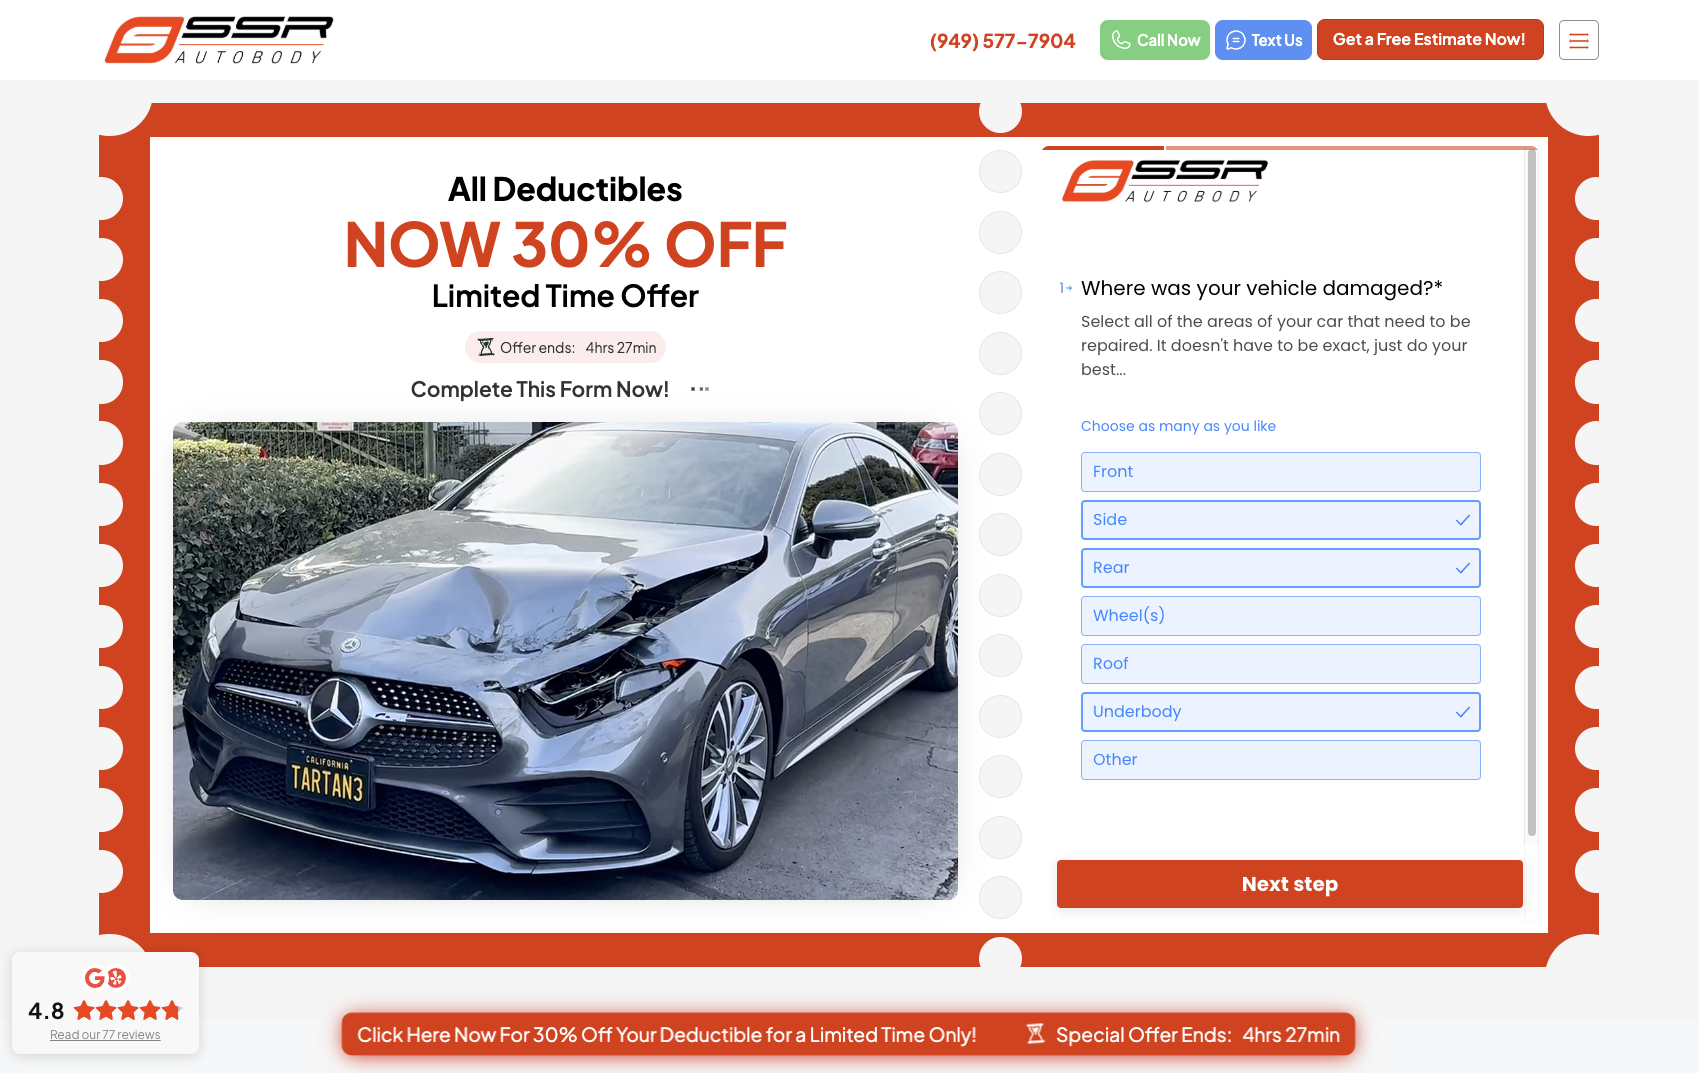Deselect the Underbody option
The image size is (1699, 1073).
pos(1280,712)
